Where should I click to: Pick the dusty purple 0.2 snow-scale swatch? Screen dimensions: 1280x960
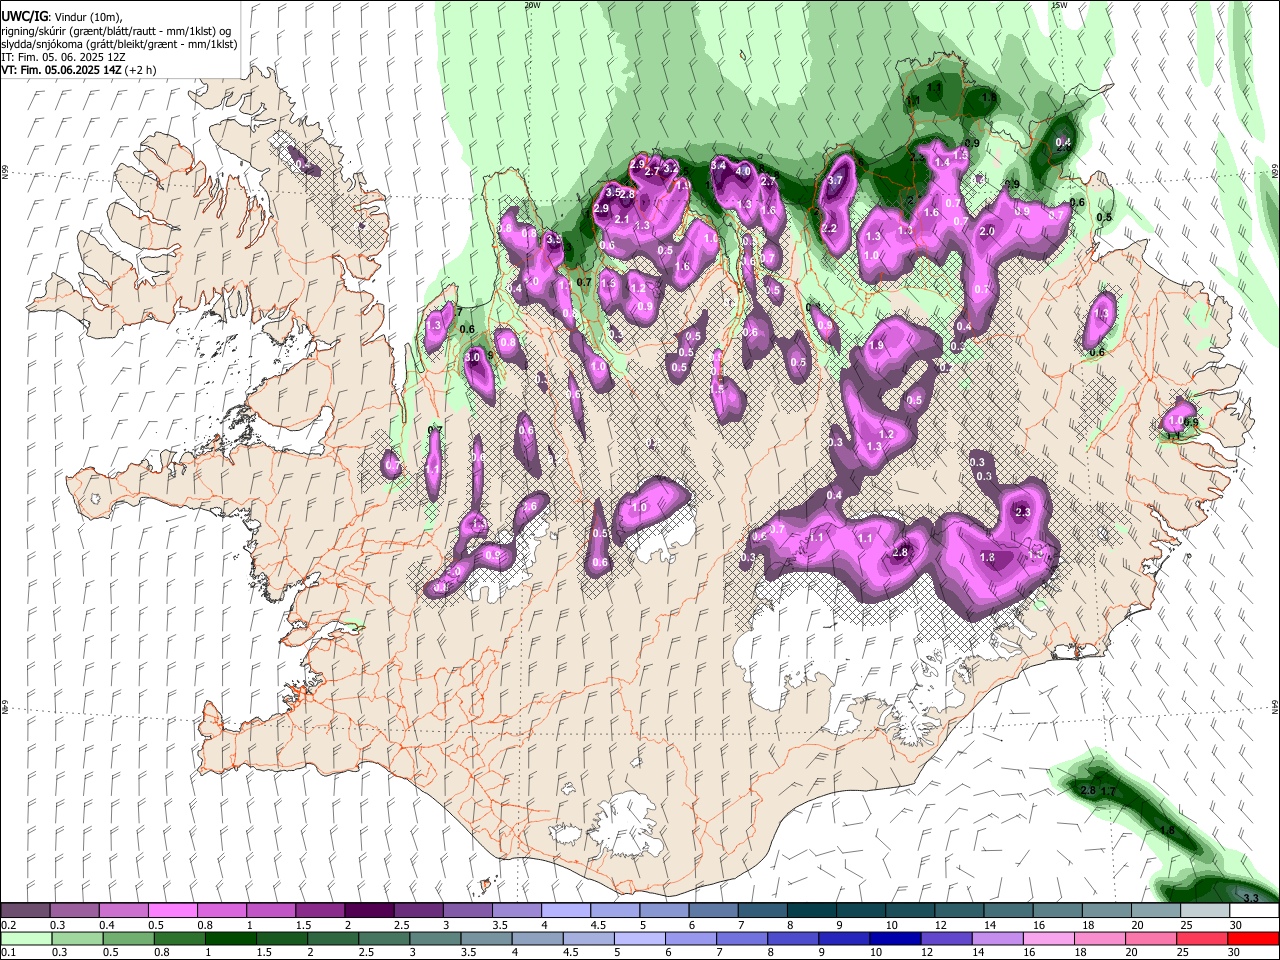[25, 911]
